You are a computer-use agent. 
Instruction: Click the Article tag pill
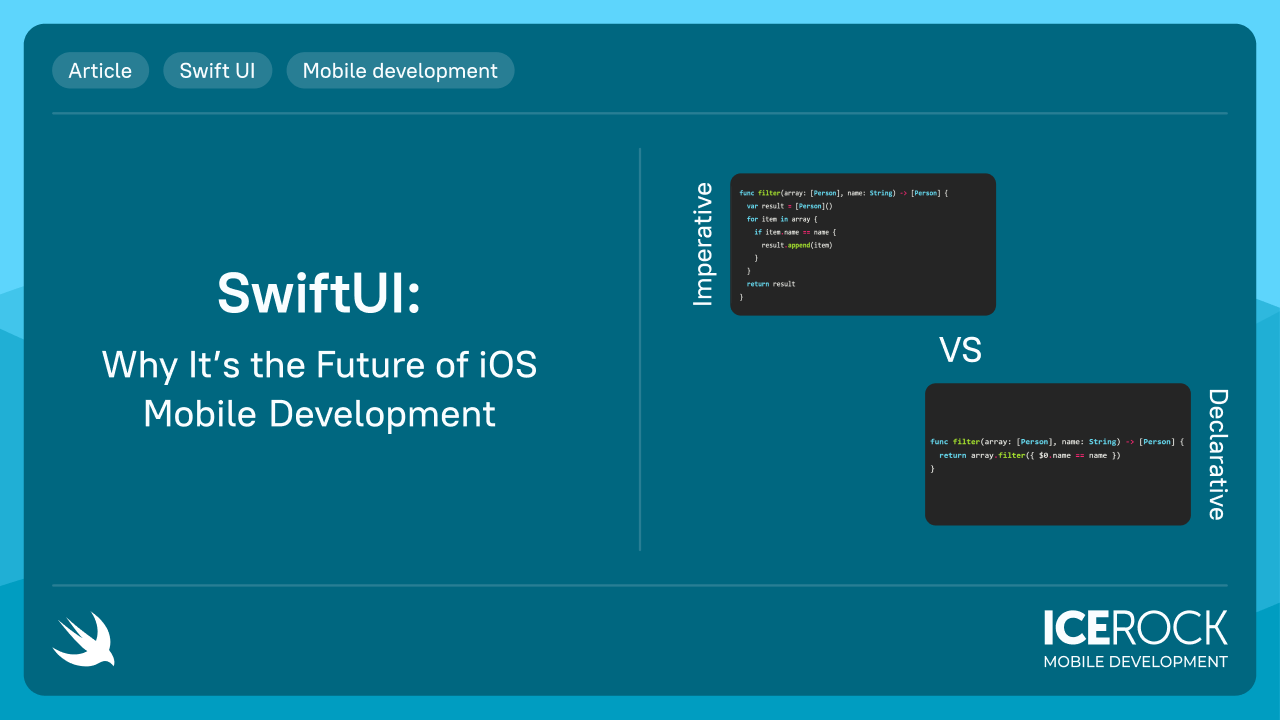pyautogui.click(x=100, y=71)
